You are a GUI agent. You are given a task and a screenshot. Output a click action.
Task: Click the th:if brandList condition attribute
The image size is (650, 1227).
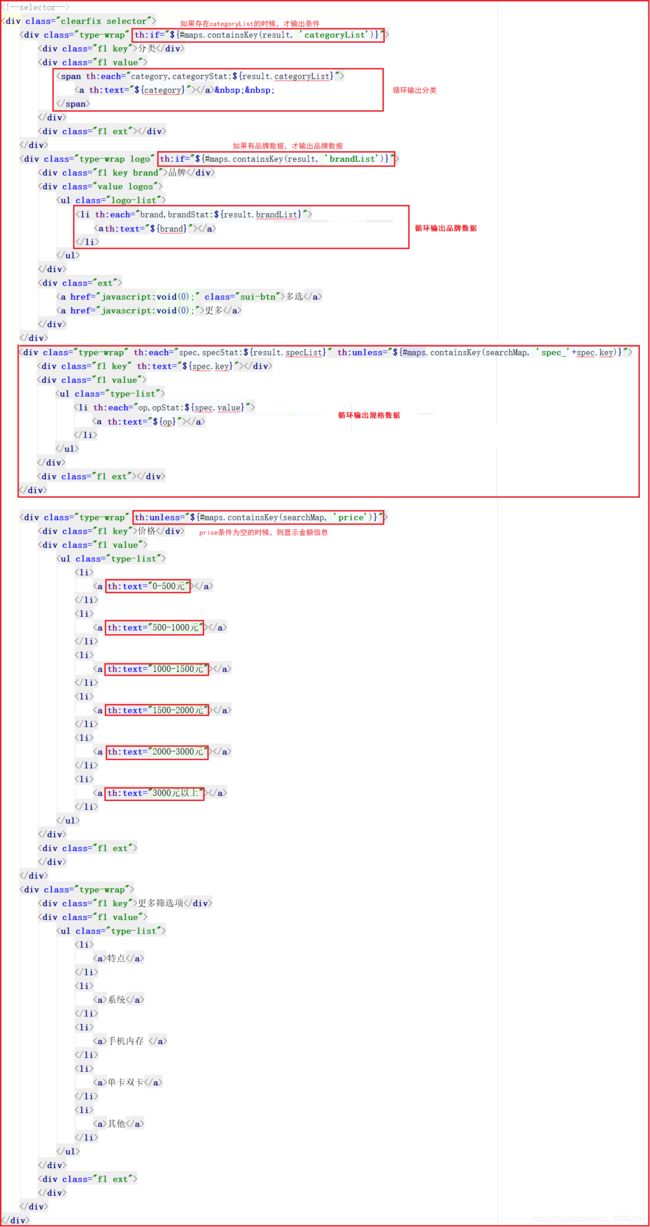pyautogui.click(x=278, y=158)
